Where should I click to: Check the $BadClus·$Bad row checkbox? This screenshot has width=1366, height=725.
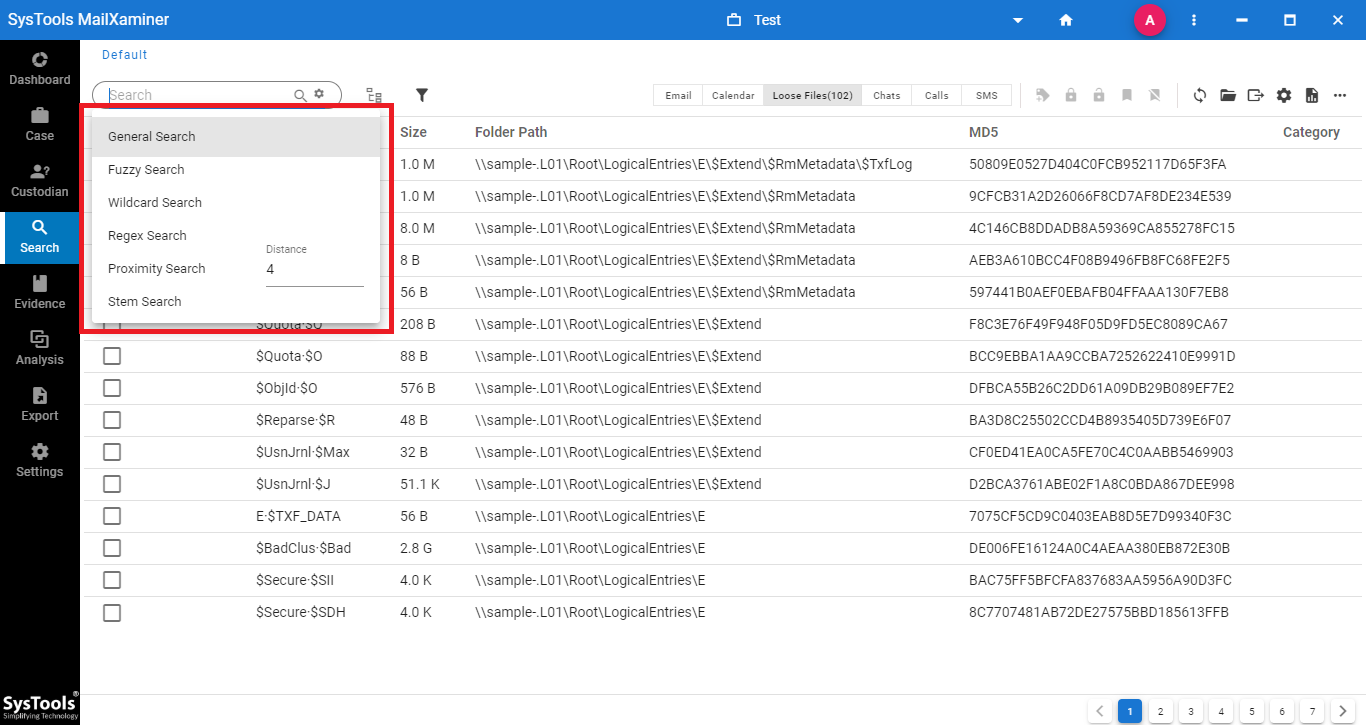coord(112,548)
